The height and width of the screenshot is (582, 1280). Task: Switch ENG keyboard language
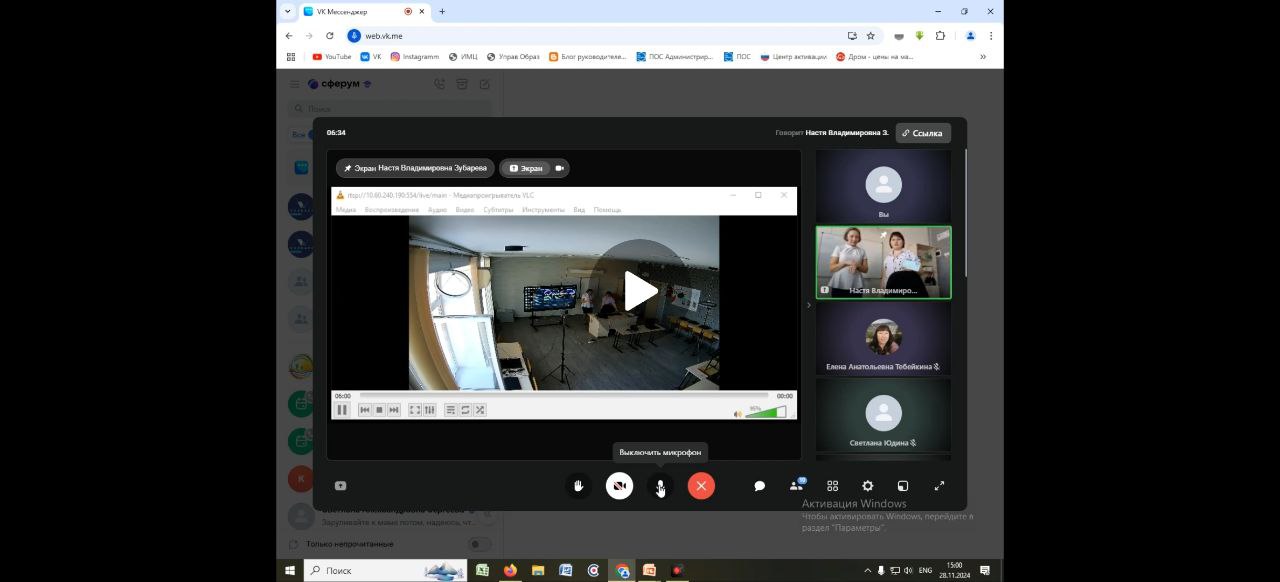point(925,570)
